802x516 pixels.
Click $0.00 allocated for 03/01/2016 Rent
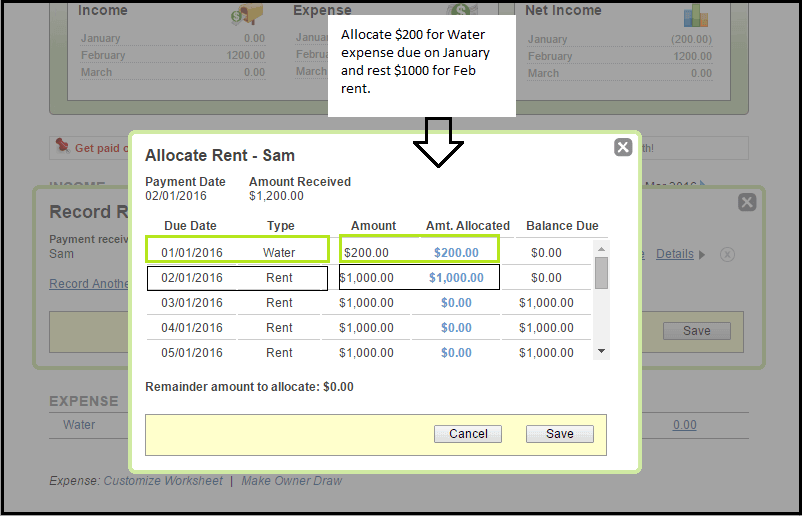pos(456,302)
